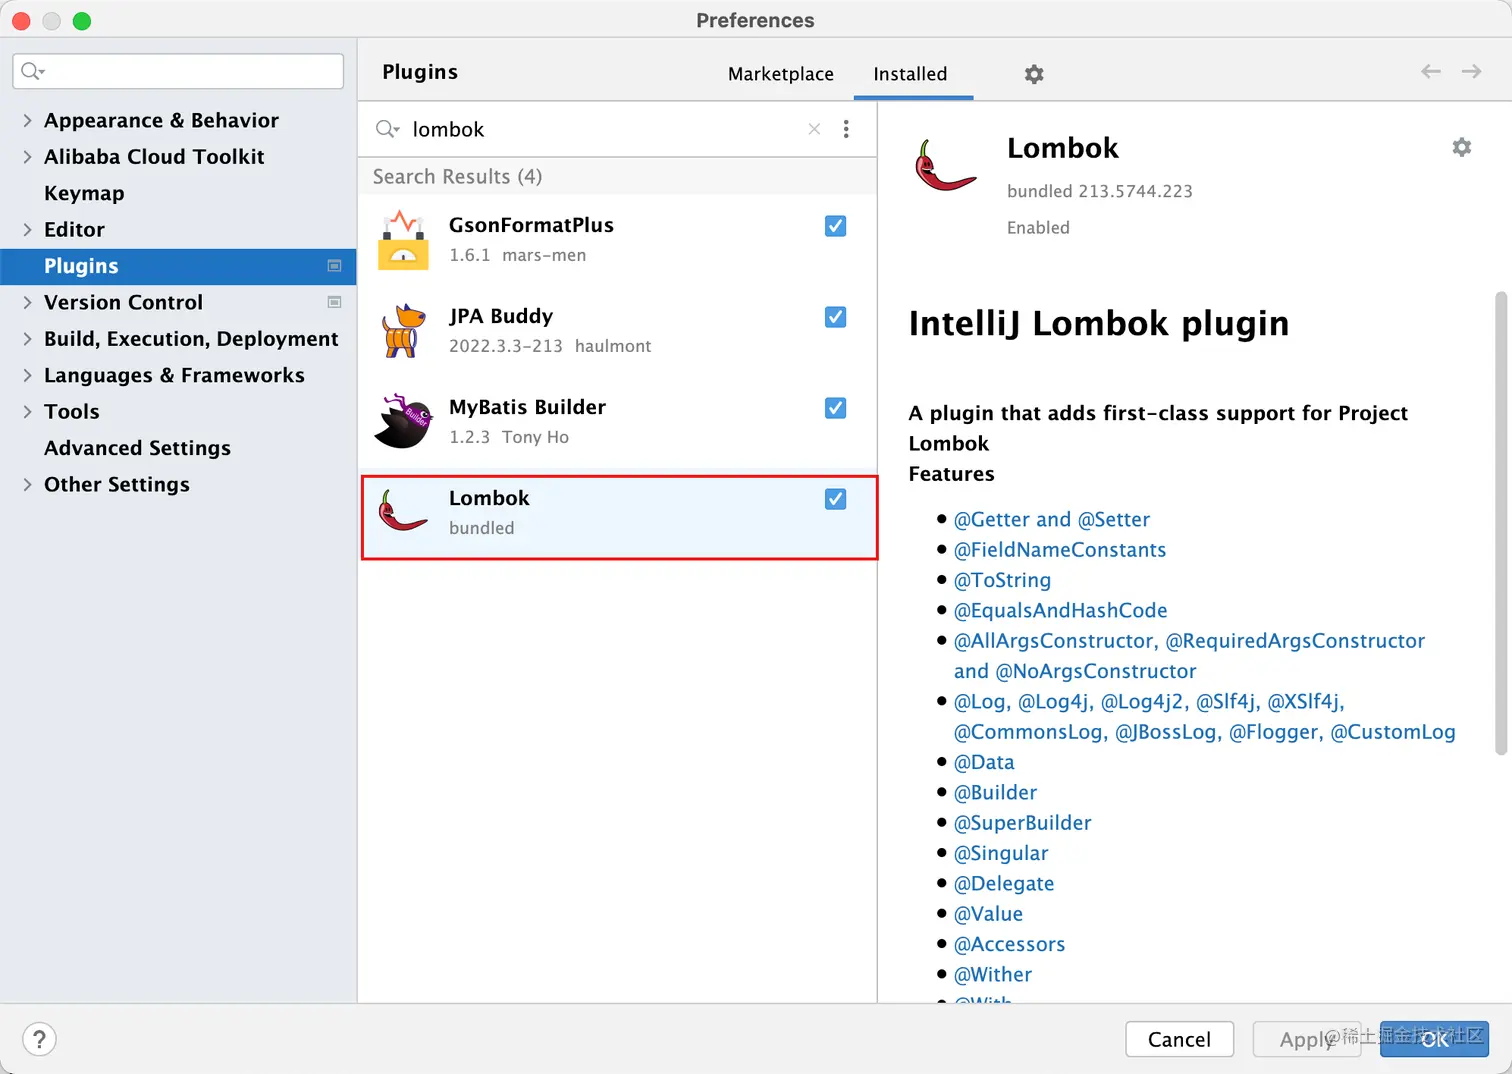Screen dimensions: 1512x1074
Task: Go back with the left arrow
Action: point(1431,71)
